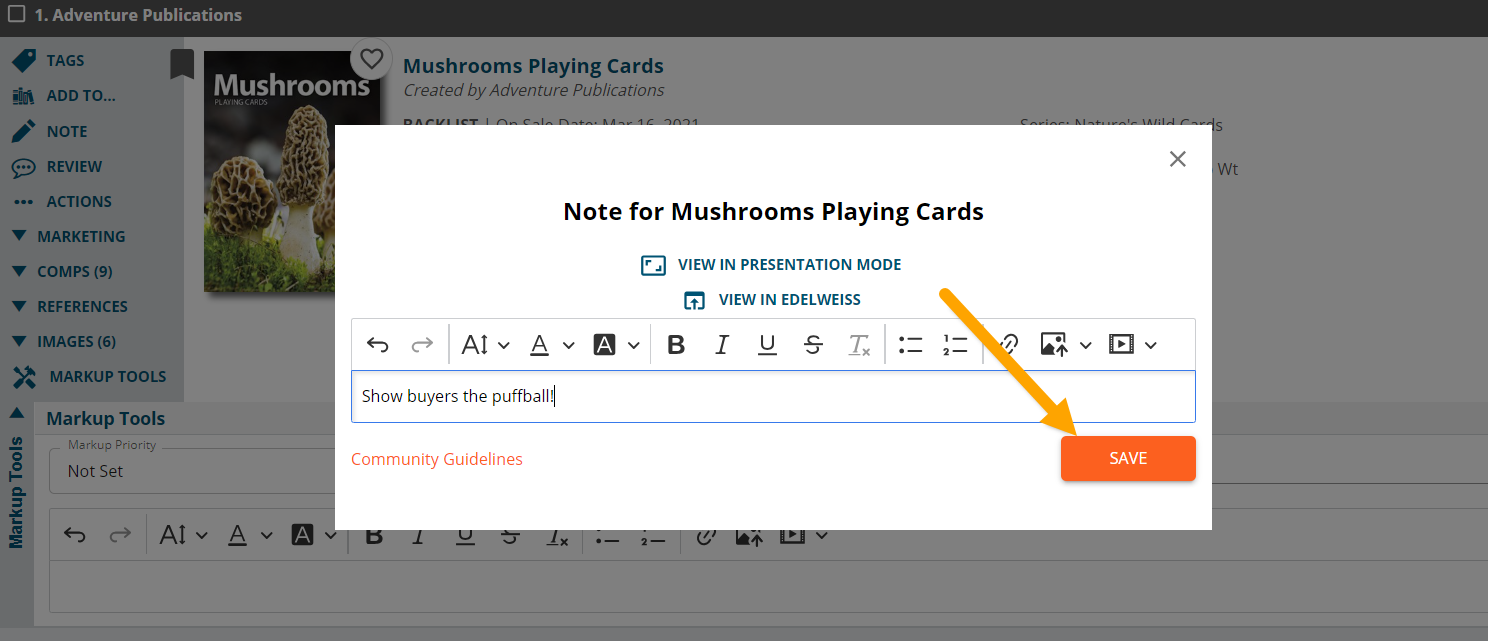Favorite the title with the heart icon
The image size is (1488, 641).
(371, 59)
